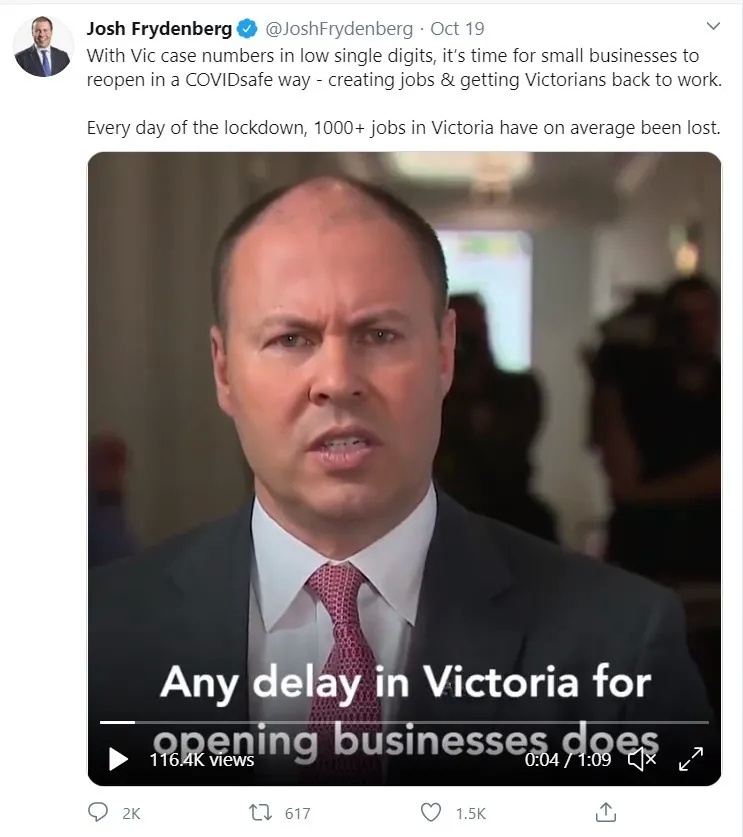Click the 617 retweets count

(297, 814)
